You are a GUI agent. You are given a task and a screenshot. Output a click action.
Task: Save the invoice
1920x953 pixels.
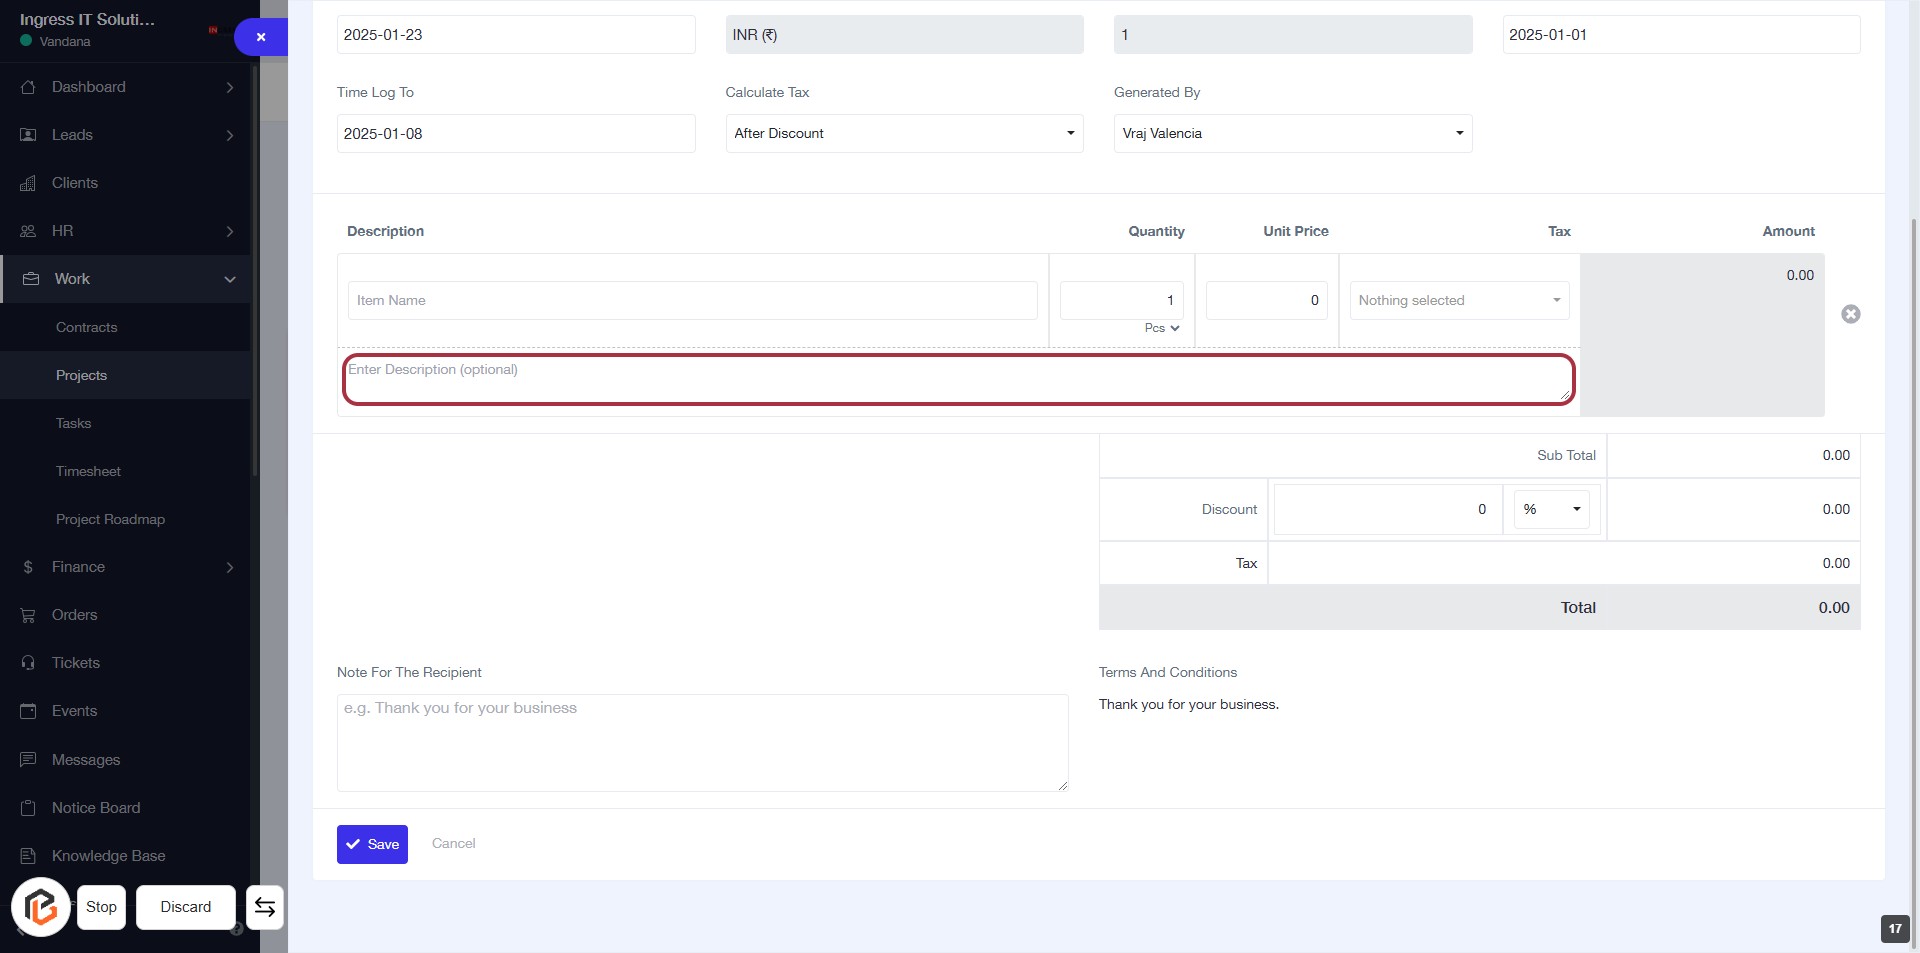372,844
